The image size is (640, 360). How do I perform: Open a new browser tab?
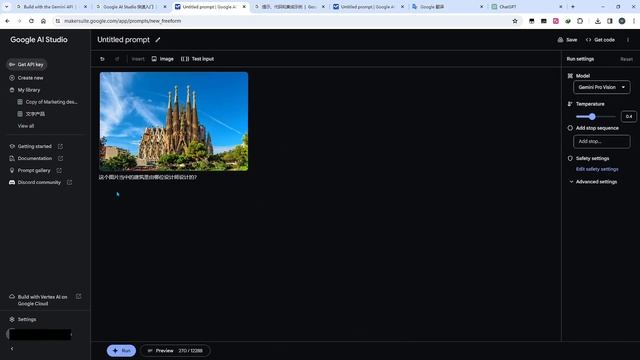[x=573, y=7]
